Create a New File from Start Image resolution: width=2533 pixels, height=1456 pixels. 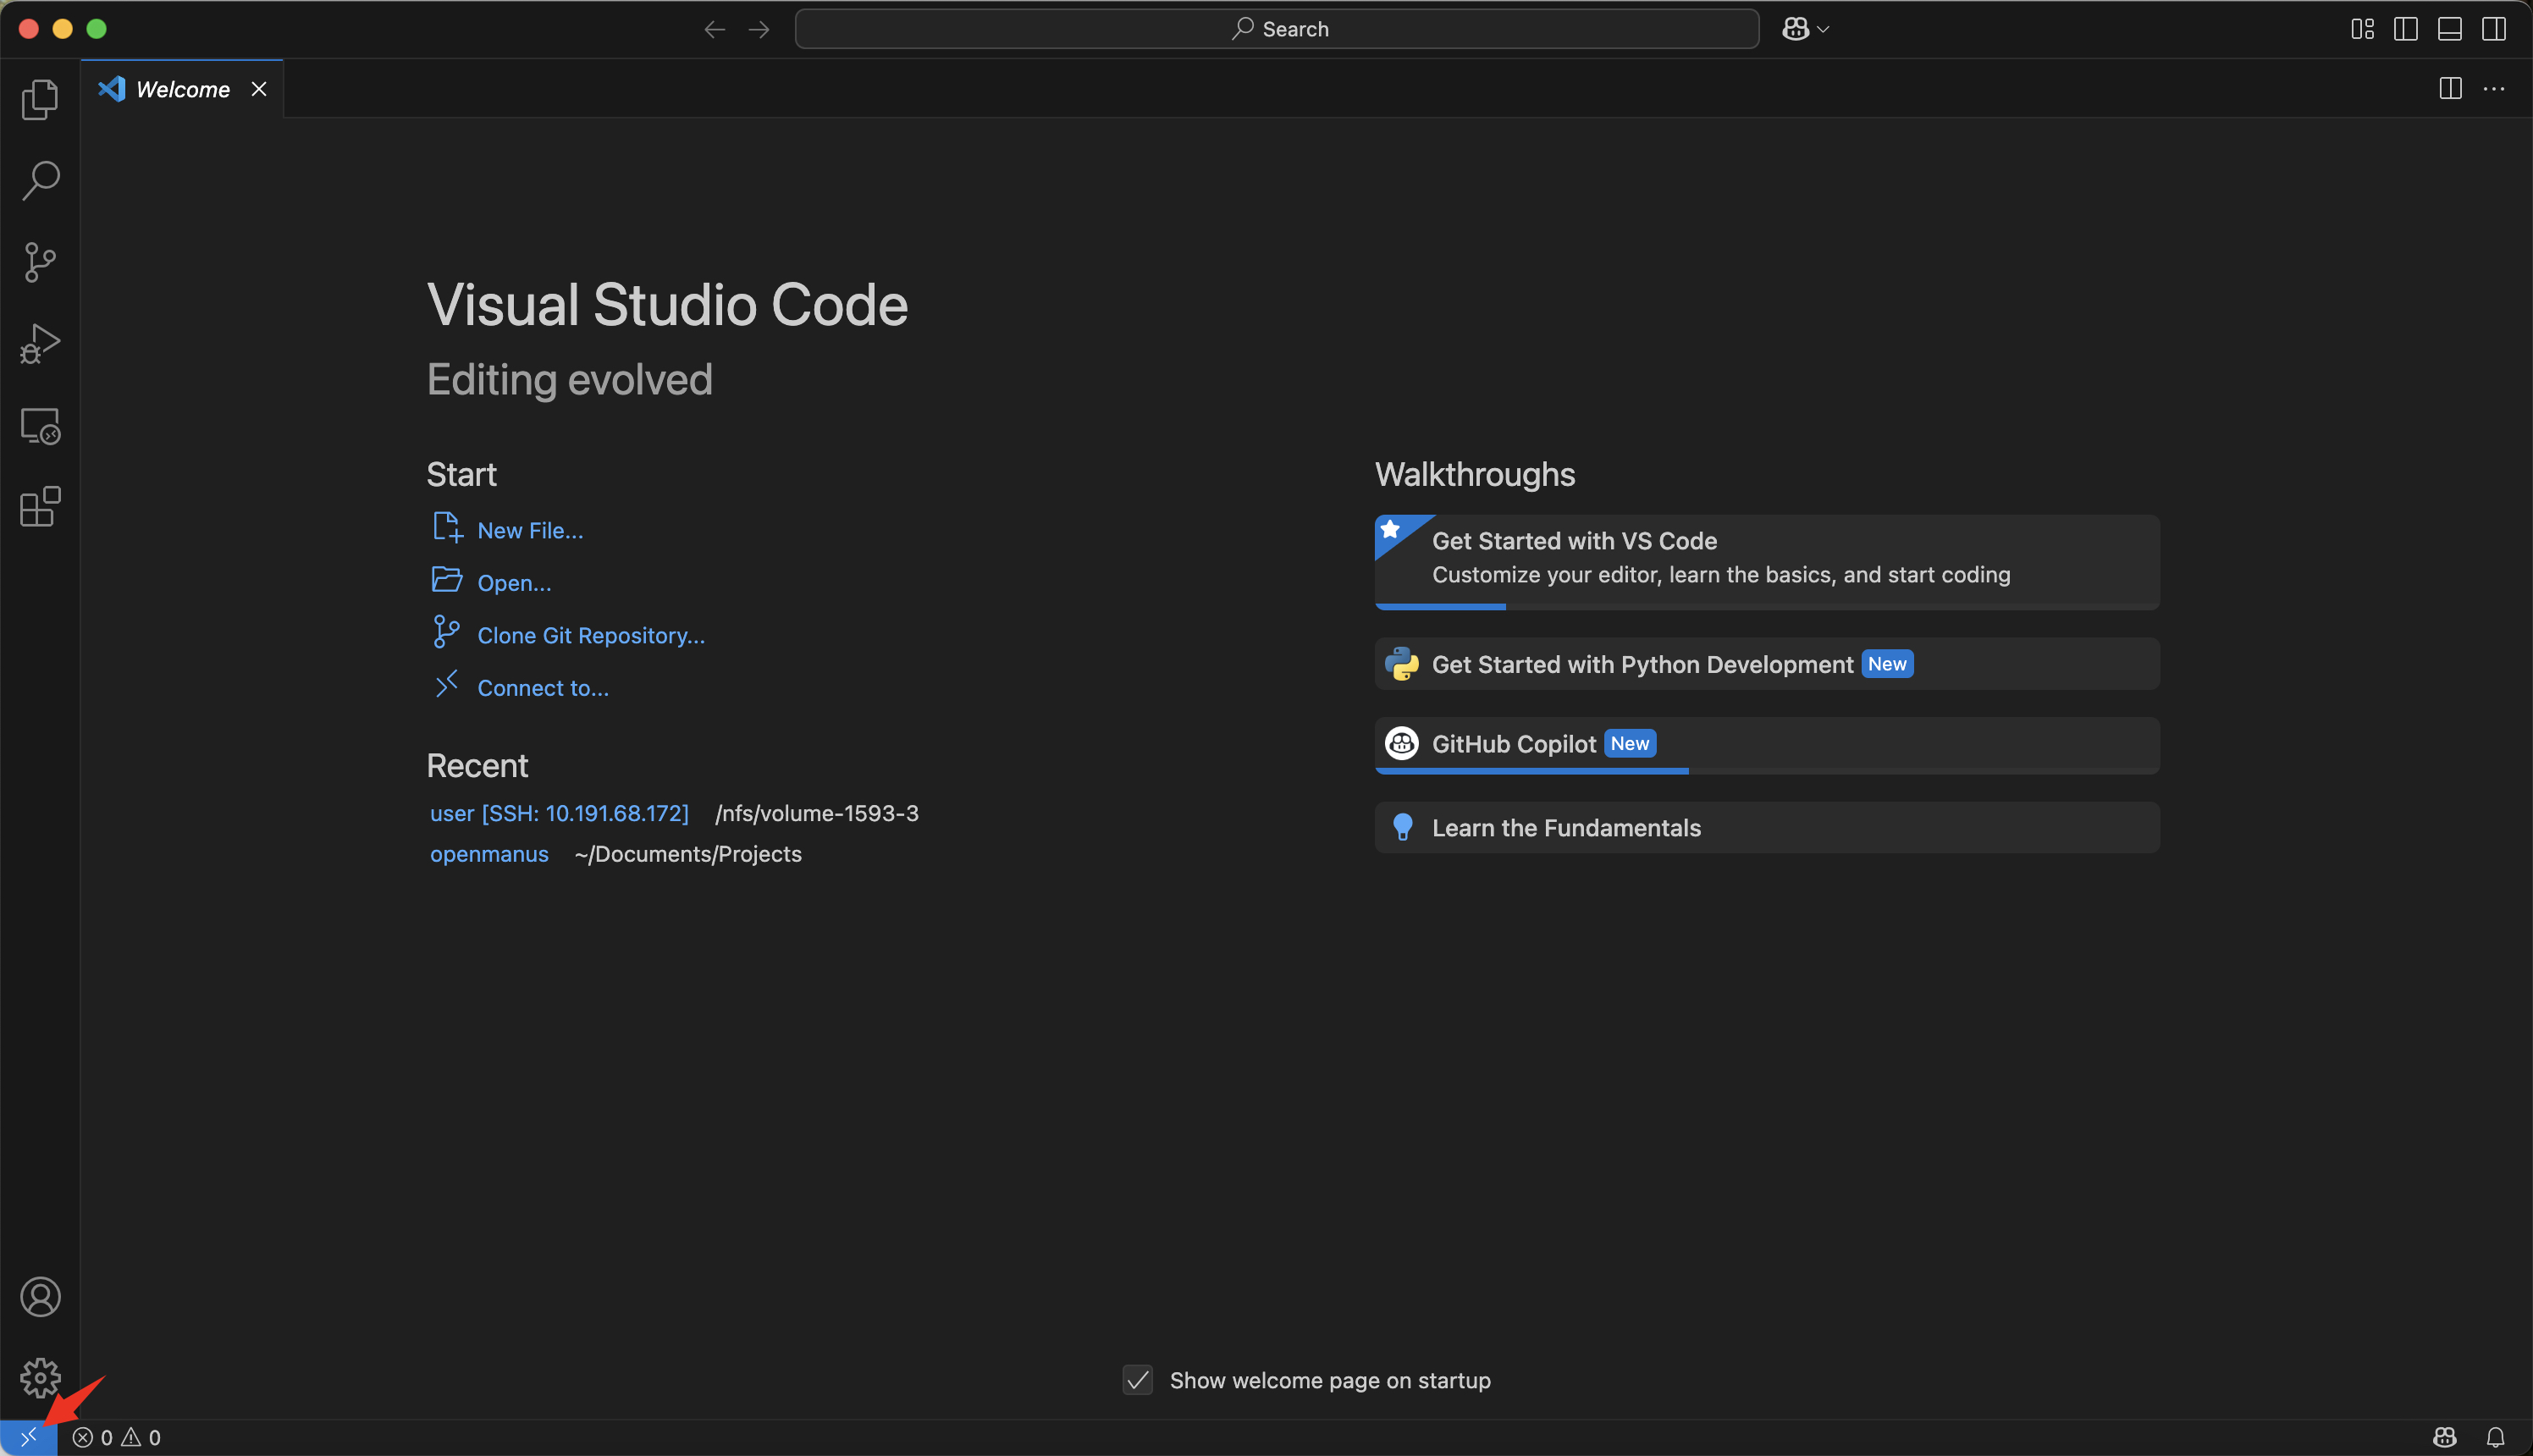point(530,530)
